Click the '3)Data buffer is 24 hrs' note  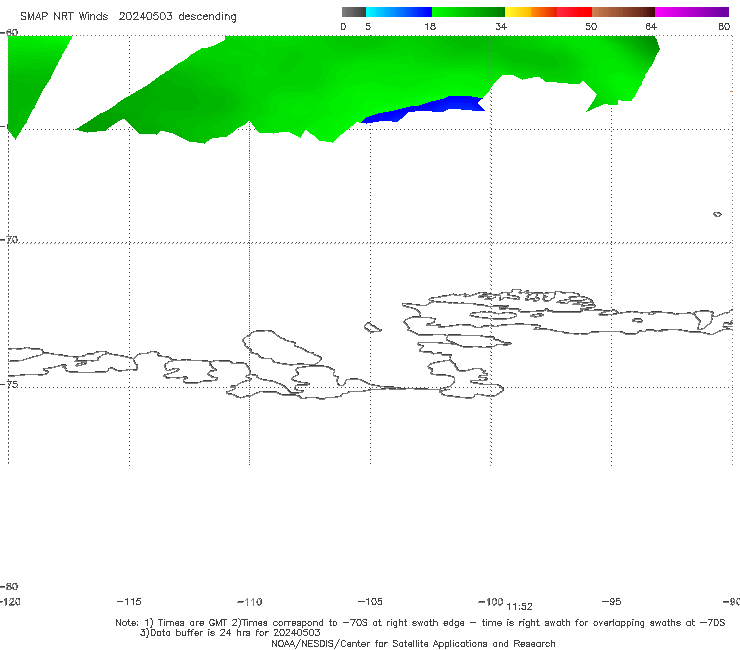pos(230,633)
